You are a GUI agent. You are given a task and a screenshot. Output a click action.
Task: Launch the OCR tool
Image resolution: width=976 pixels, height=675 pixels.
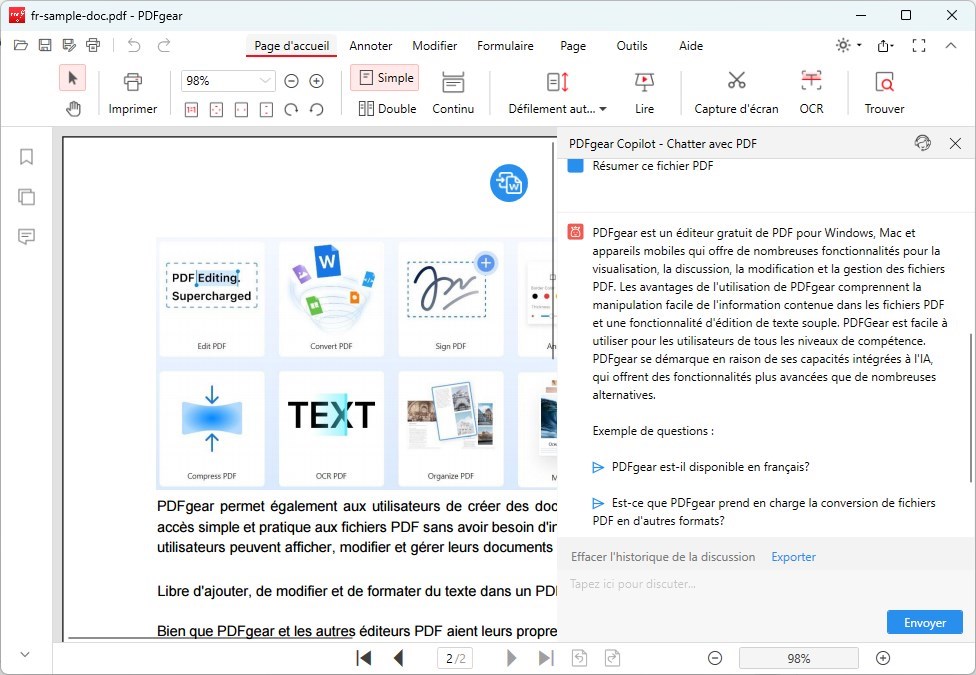click(811, 93)
